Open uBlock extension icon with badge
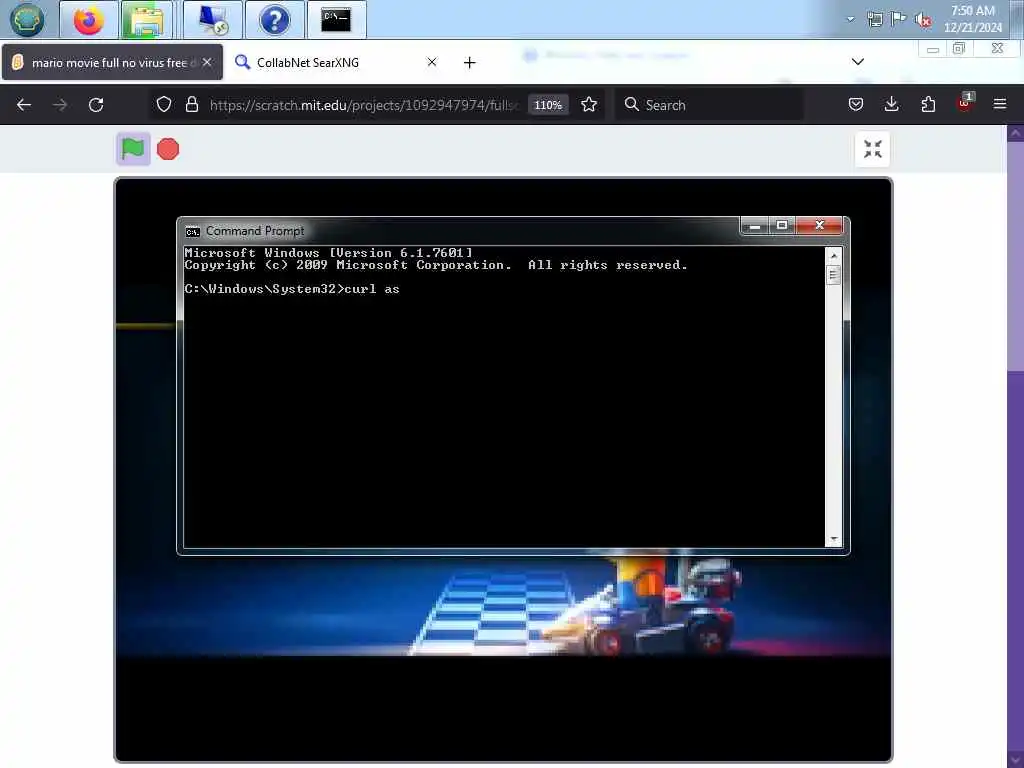The height and width of the screenshot is (768, 1024). click(x=965, y=103)
